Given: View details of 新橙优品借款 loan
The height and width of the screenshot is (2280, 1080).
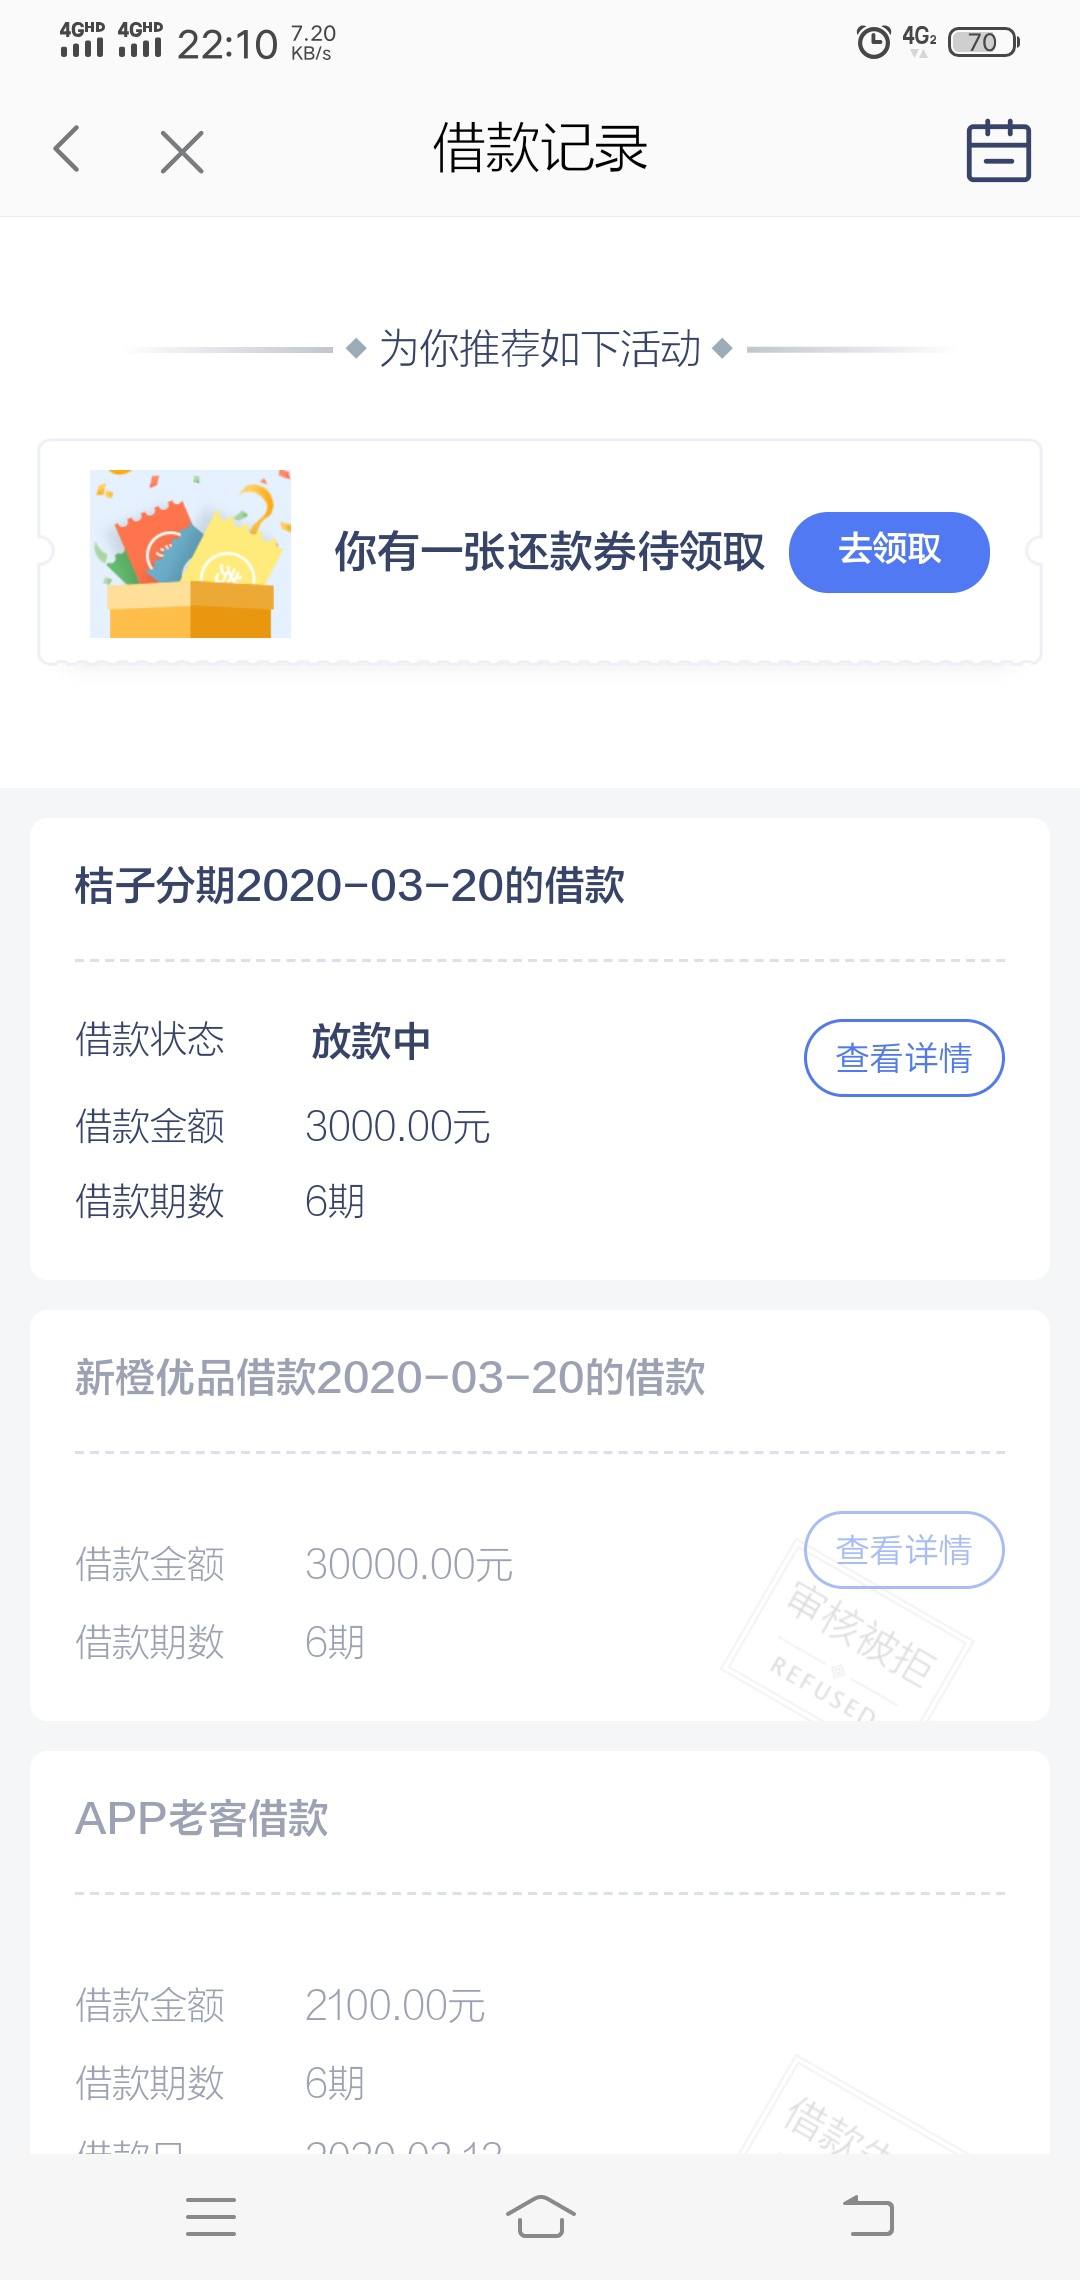Looking at the screenshot, I should (x=904, y=1550).
